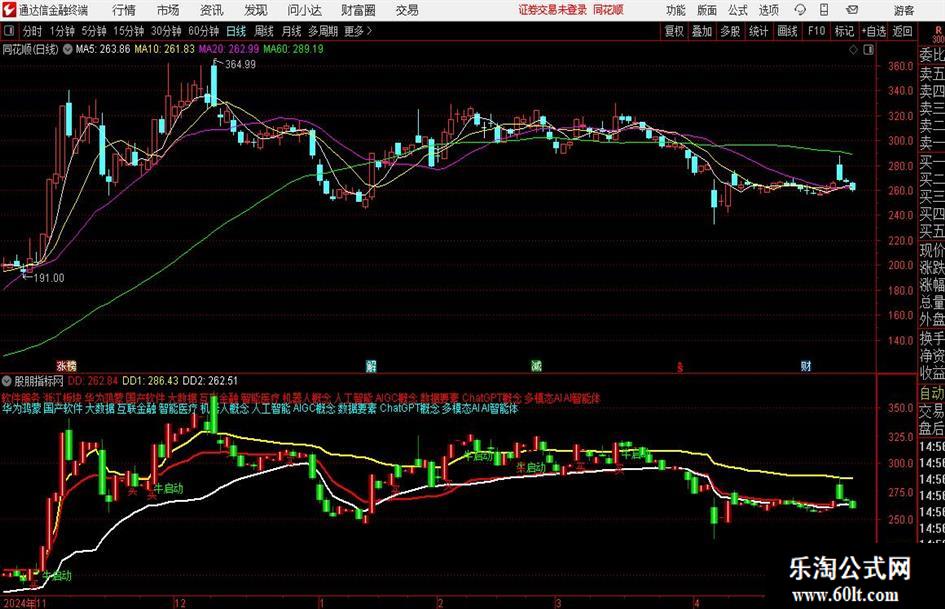Click the F10 toolbar button
The width and height of the screenshot is (945, 609).
(816, 31)
